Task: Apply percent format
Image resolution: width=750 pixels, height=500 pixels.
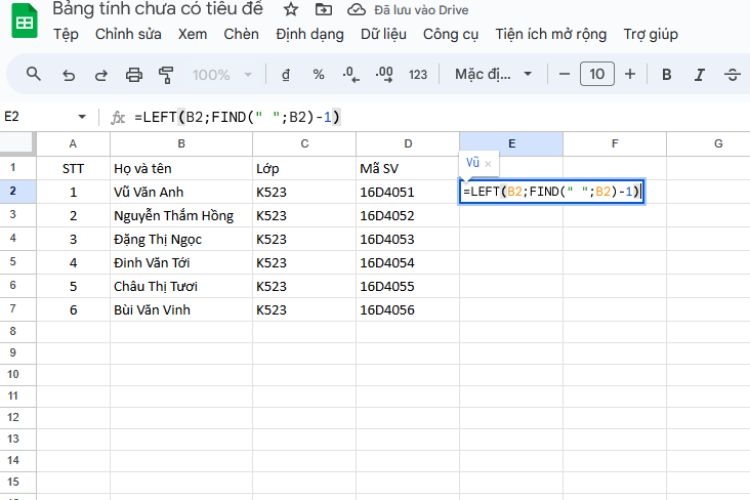Action: point(319,75)
